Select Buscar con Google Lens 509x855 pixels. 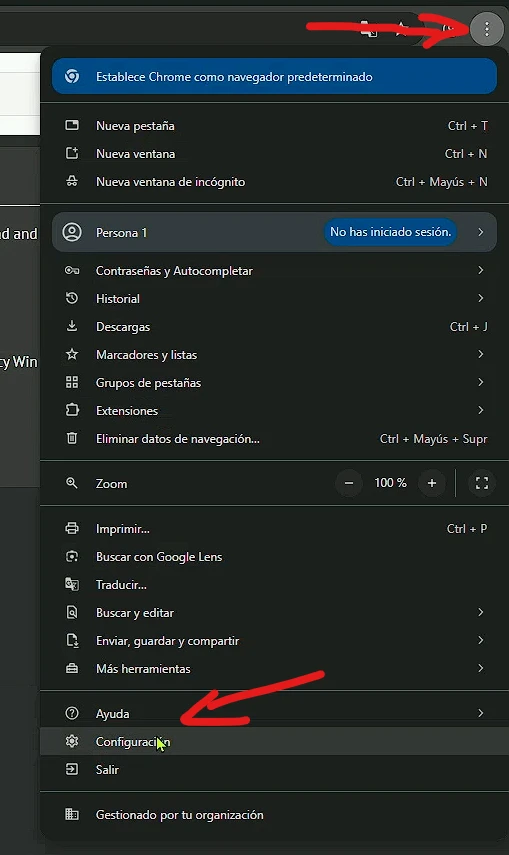(x=274, y=557)
